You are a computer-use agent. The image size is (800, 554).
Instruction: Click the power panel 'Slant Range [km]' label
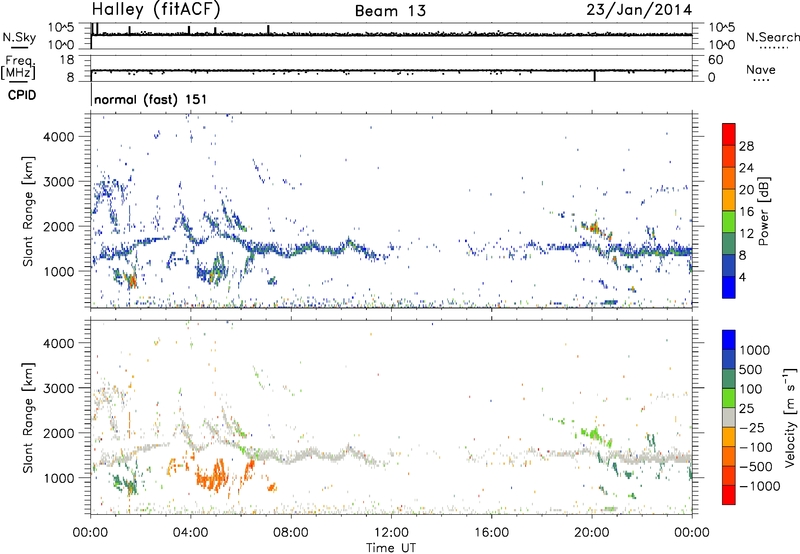coord(28,211)
